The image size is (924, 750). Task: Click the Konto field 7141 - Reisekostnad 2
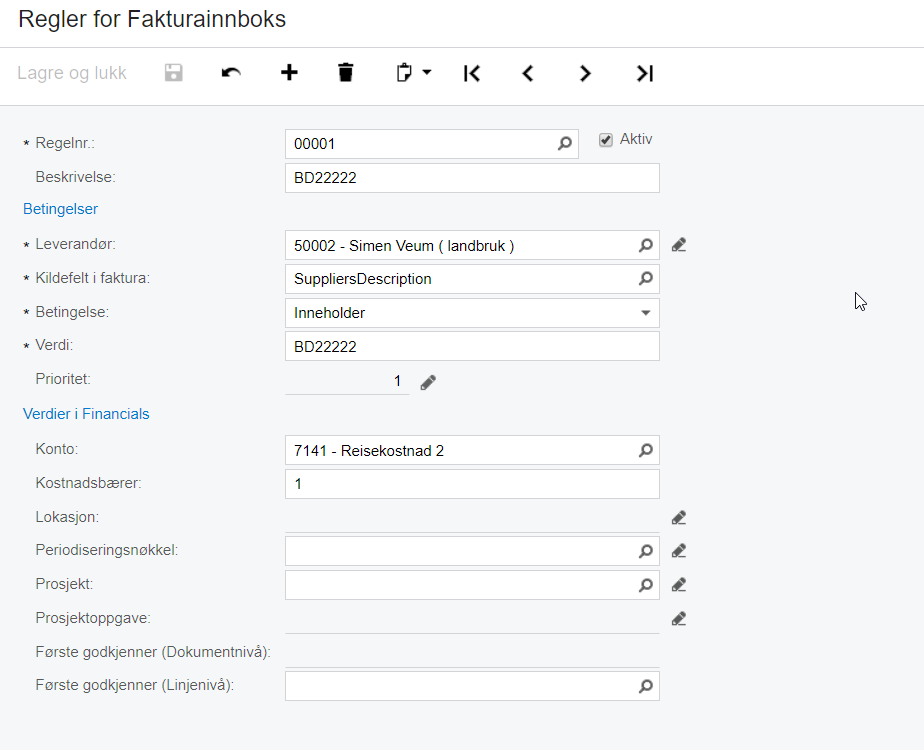pyautogui.click(x=472, y=451)
